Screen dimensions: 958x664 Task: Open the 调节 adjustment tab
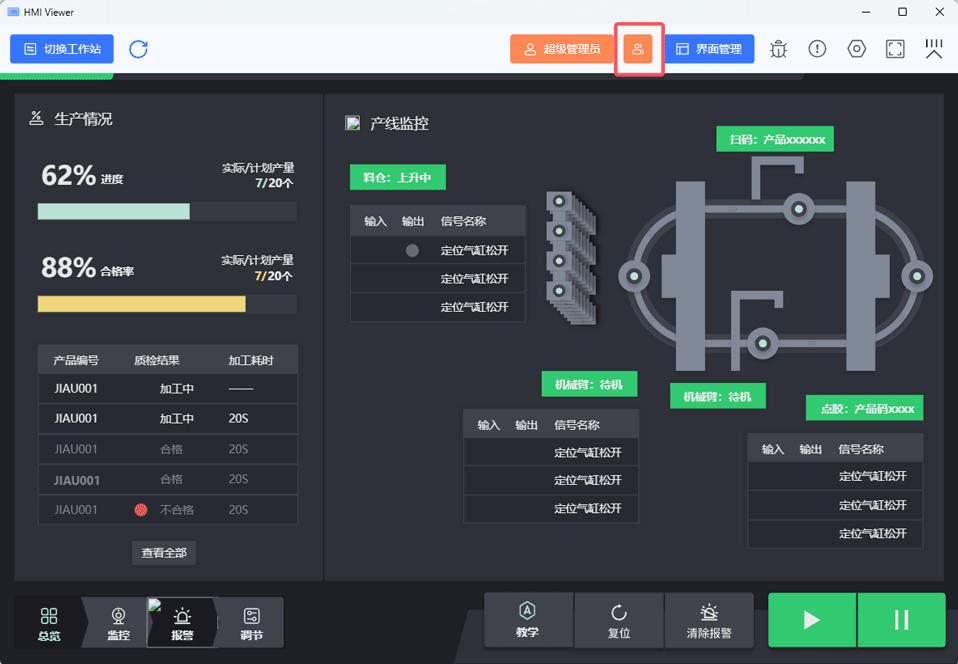point(252,622)
